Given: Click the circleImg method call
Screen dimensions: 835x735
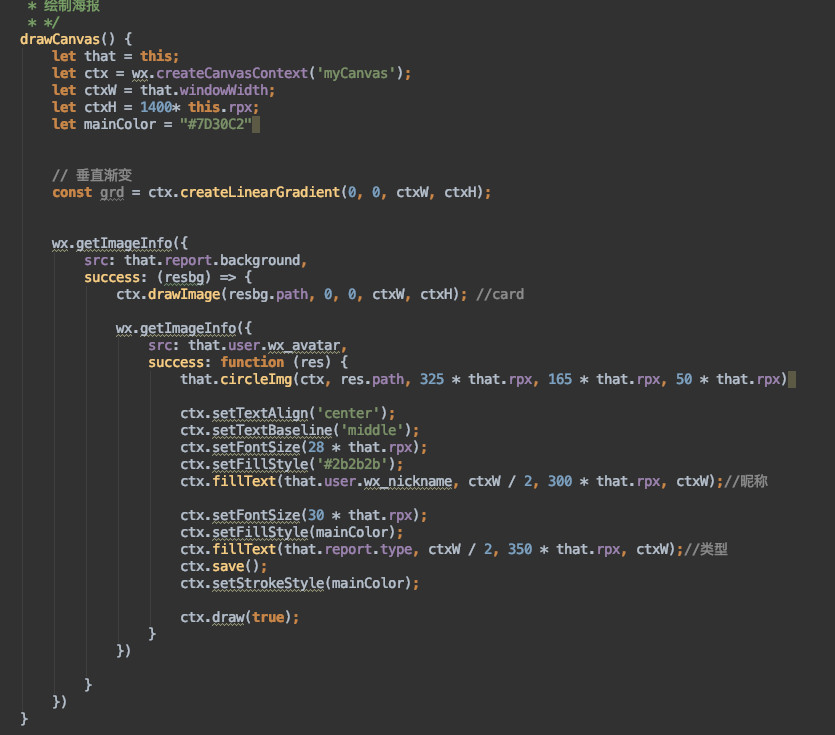Looking at the screenshot, I should (256, 379).
